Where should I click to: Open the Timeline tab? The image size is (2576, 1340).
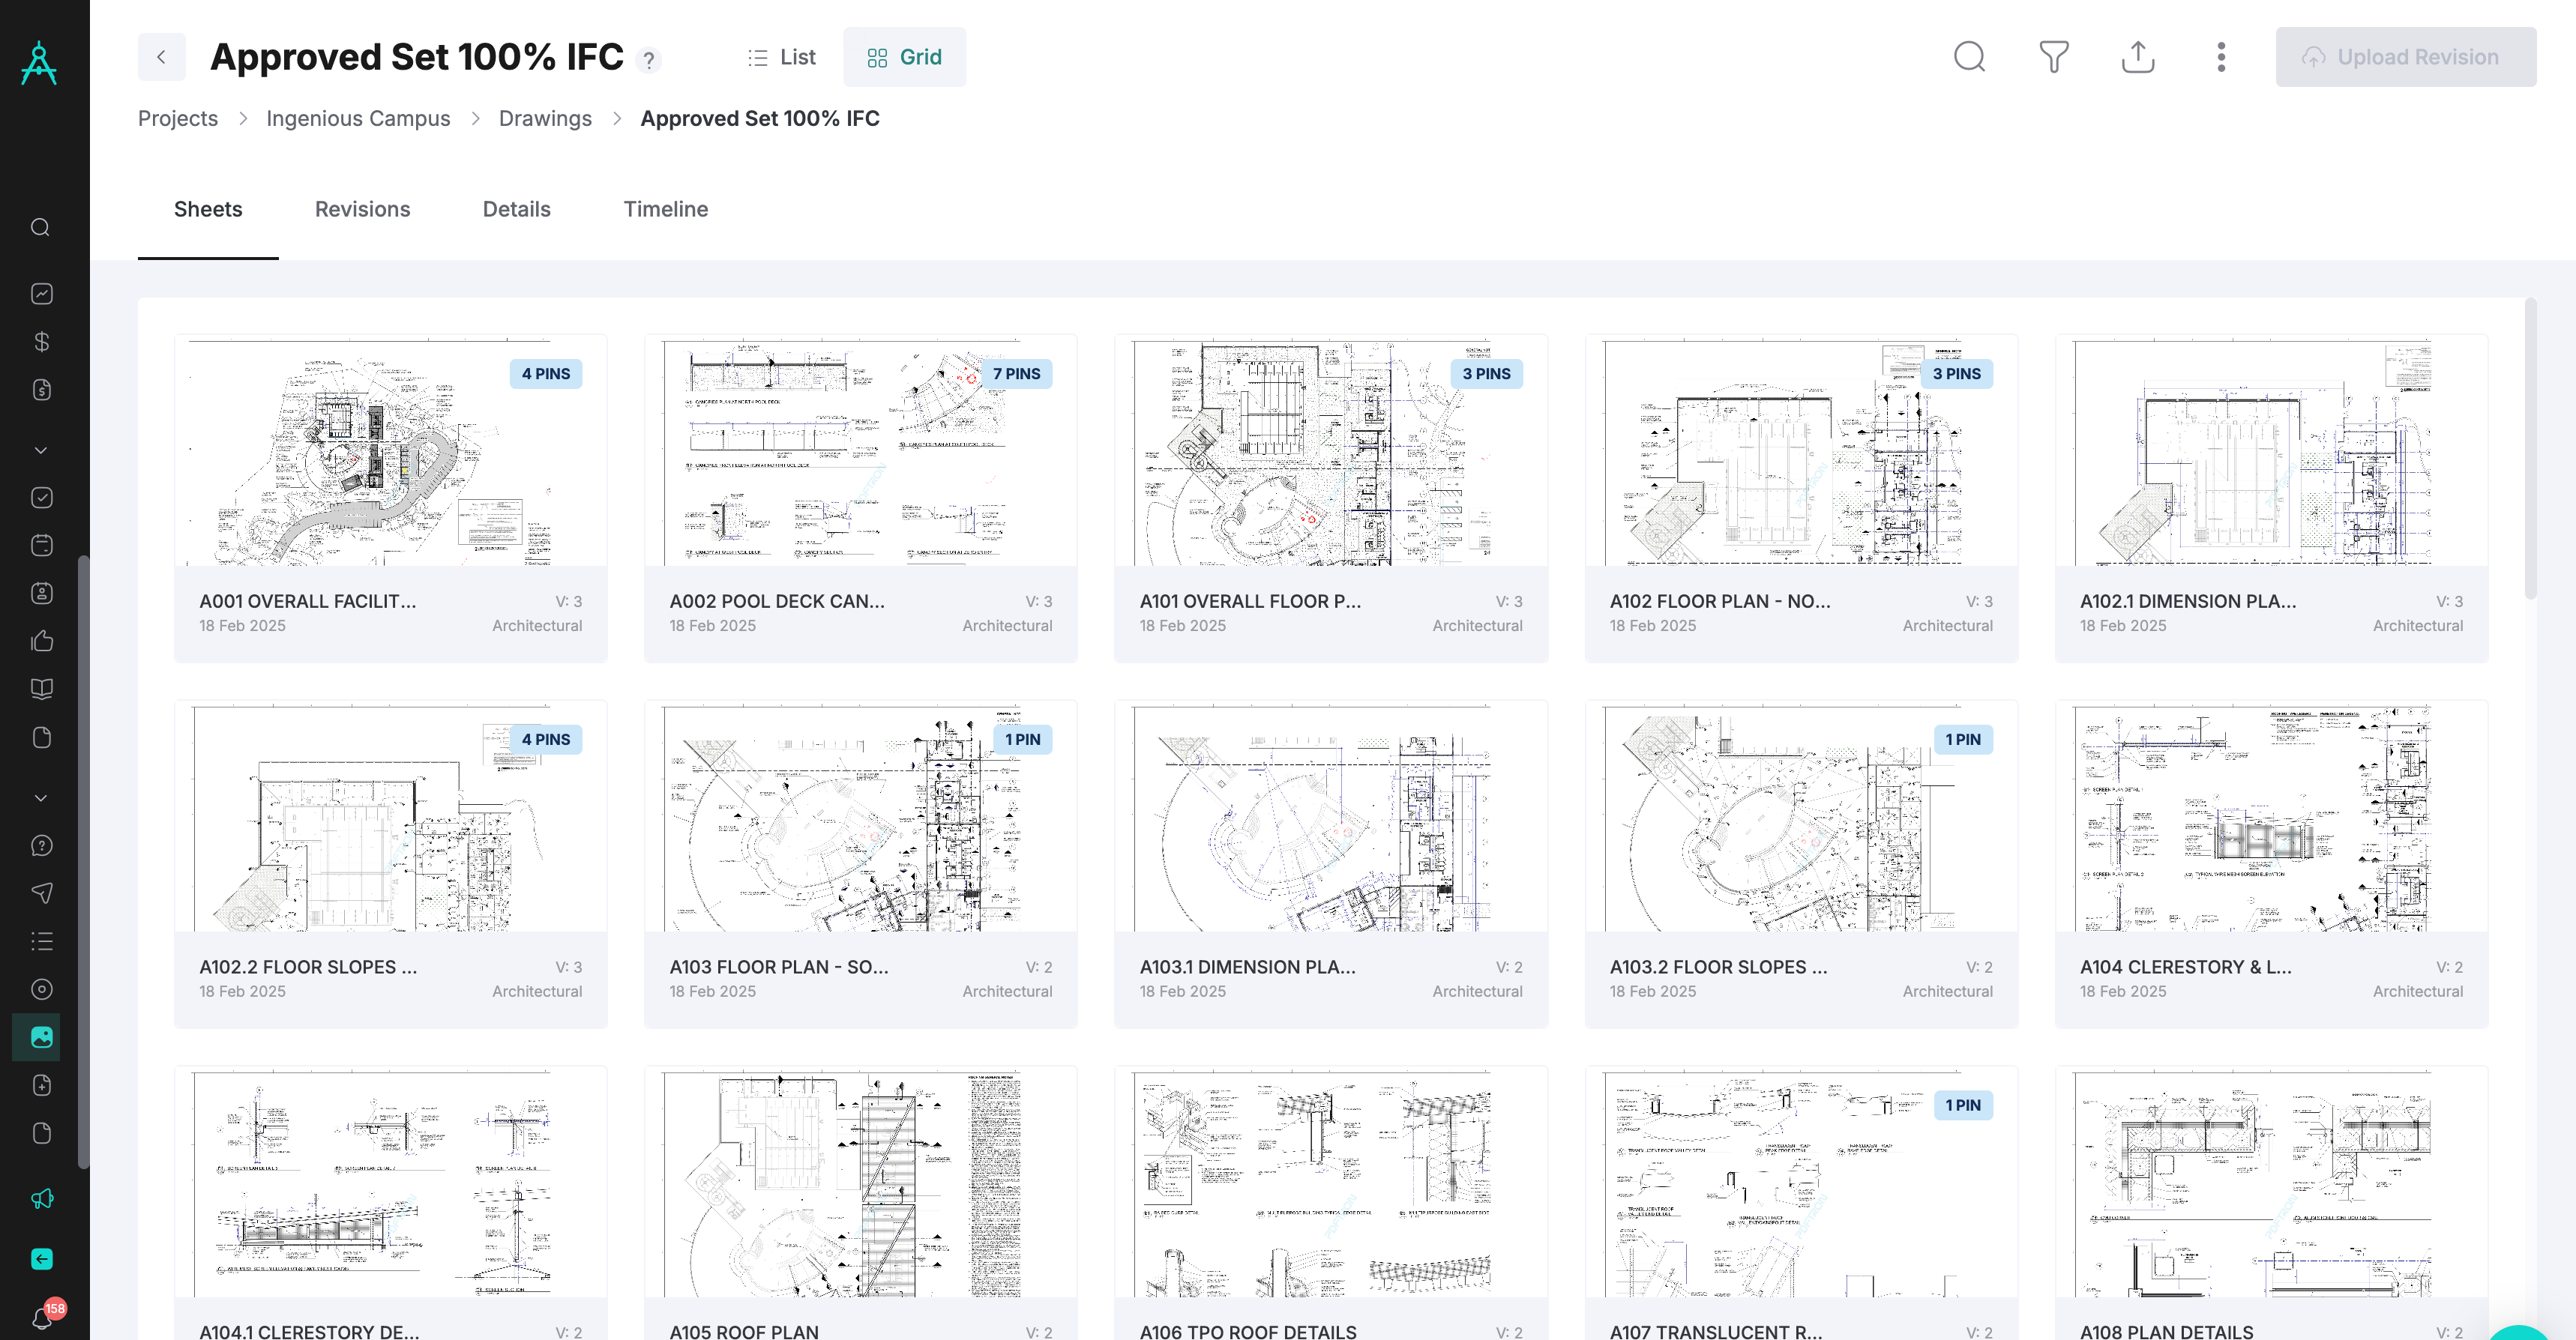(665, 209)
